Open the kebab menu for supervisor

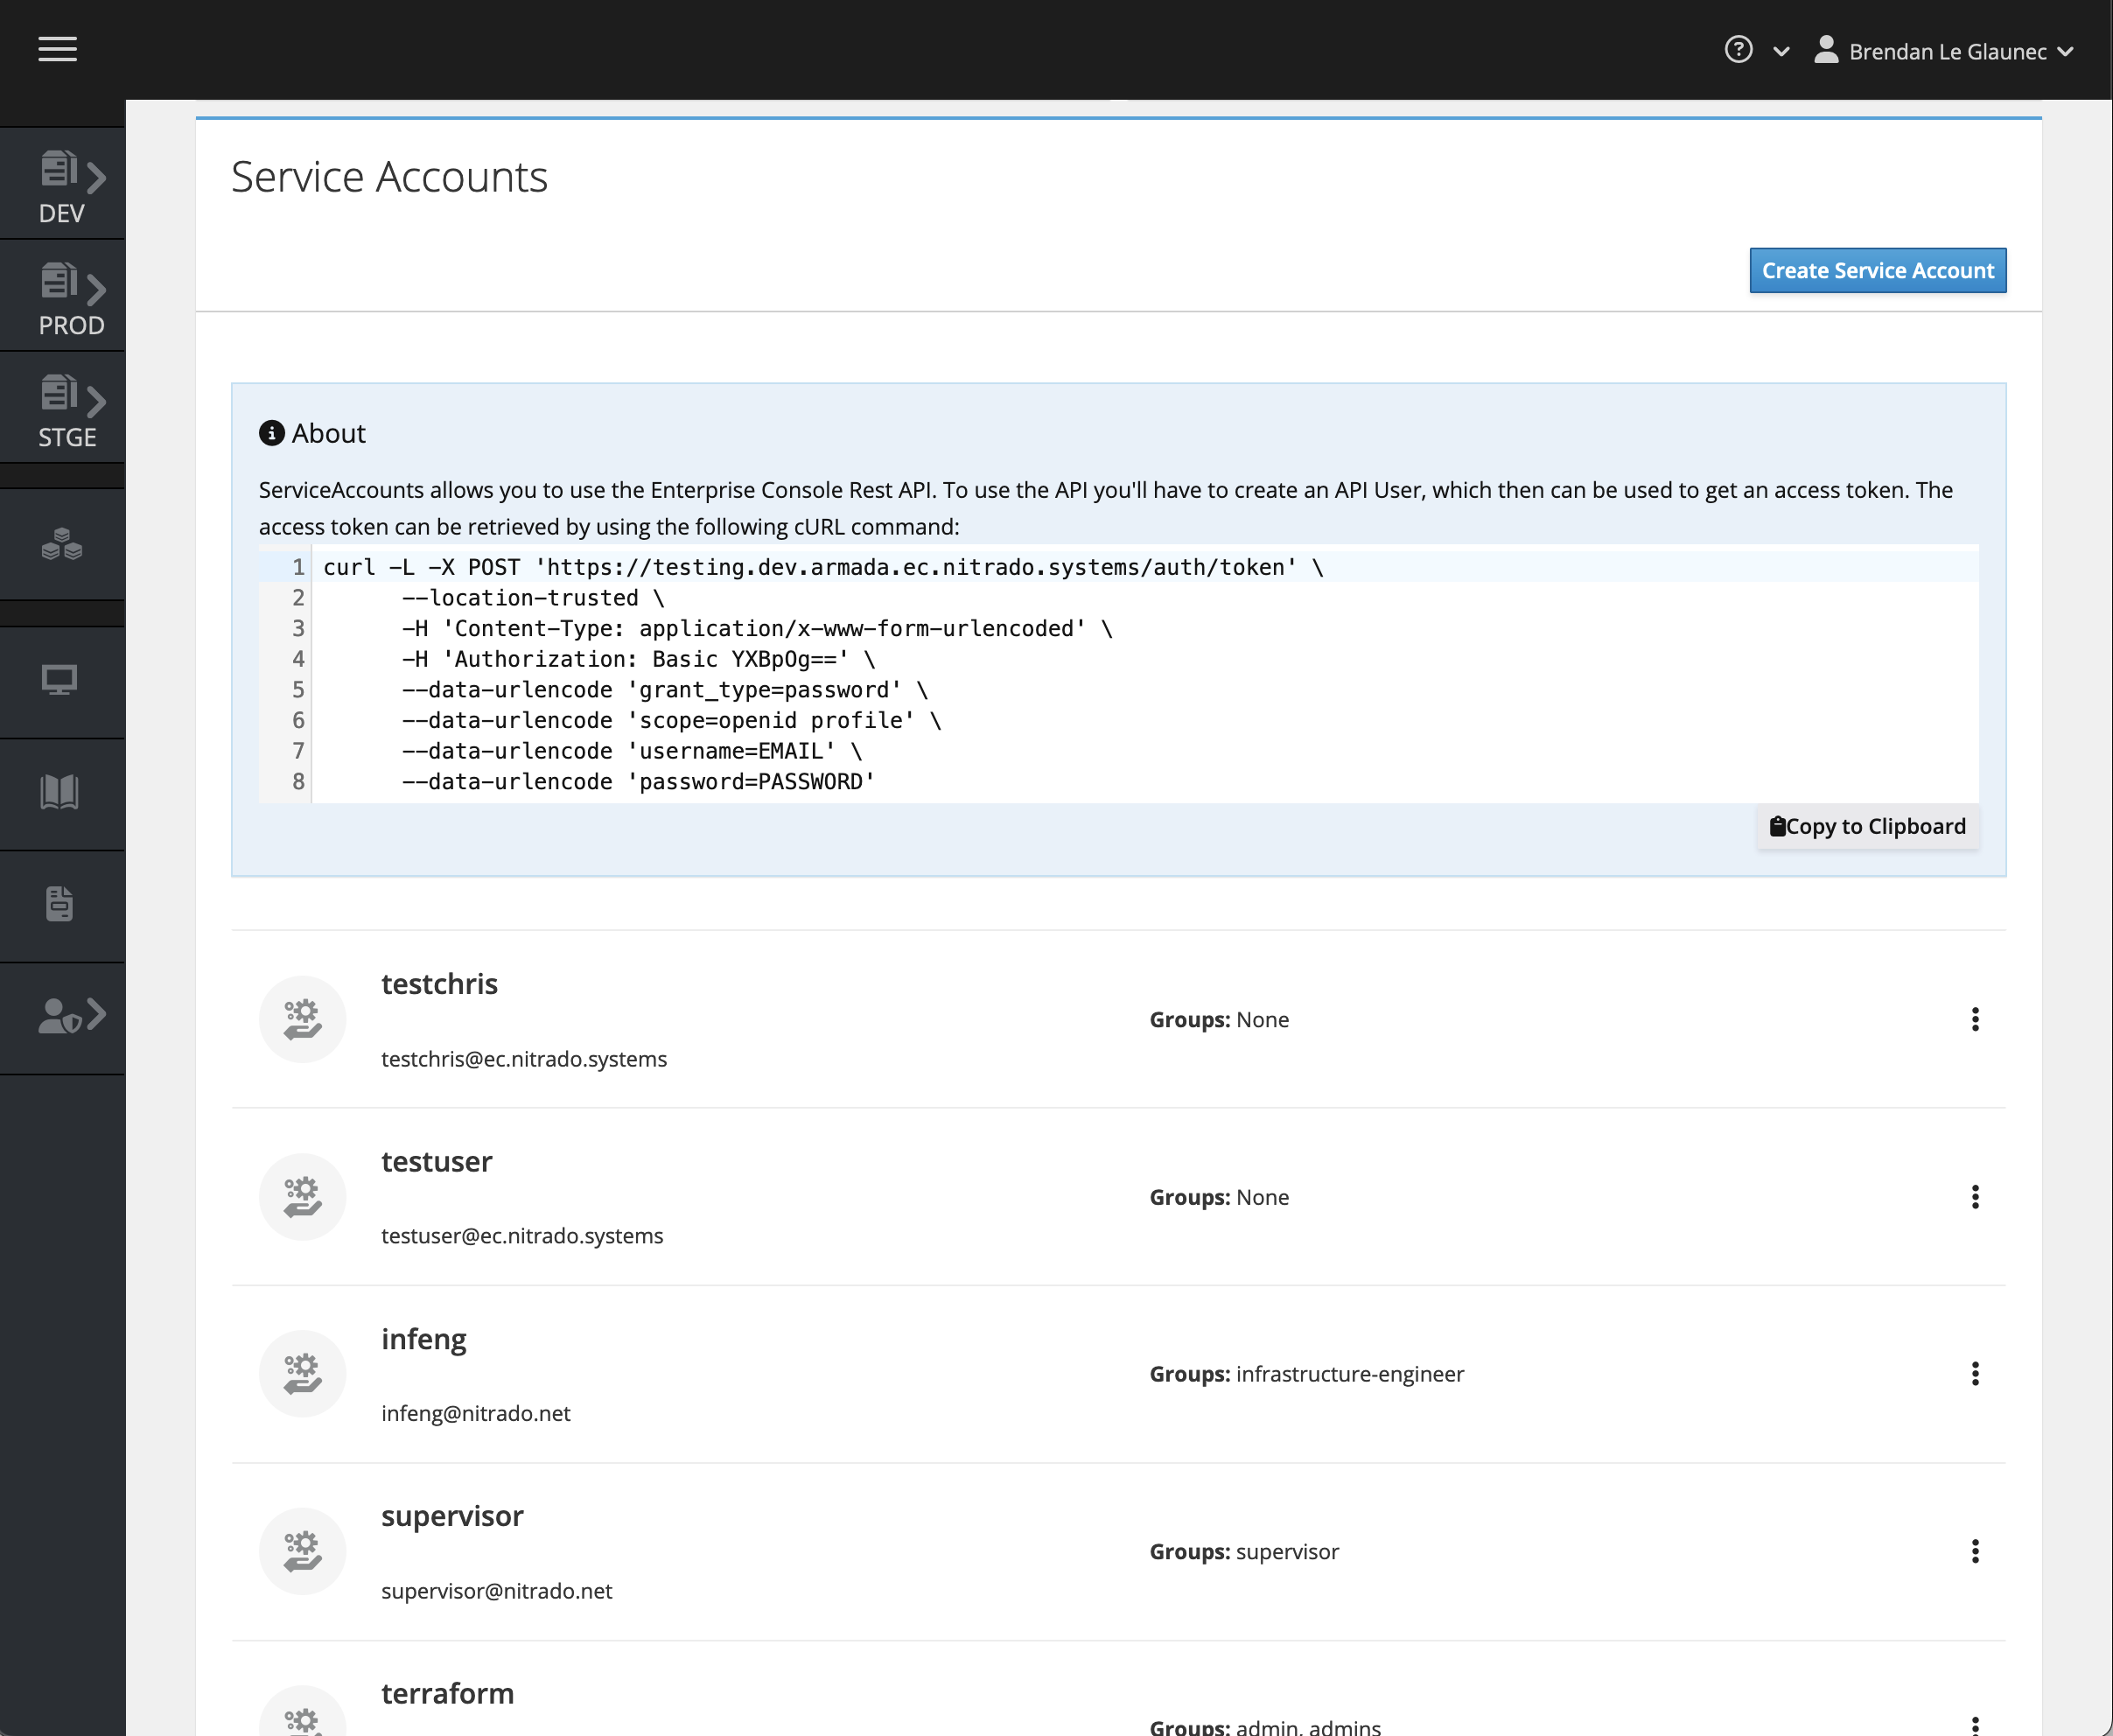1975,1551
